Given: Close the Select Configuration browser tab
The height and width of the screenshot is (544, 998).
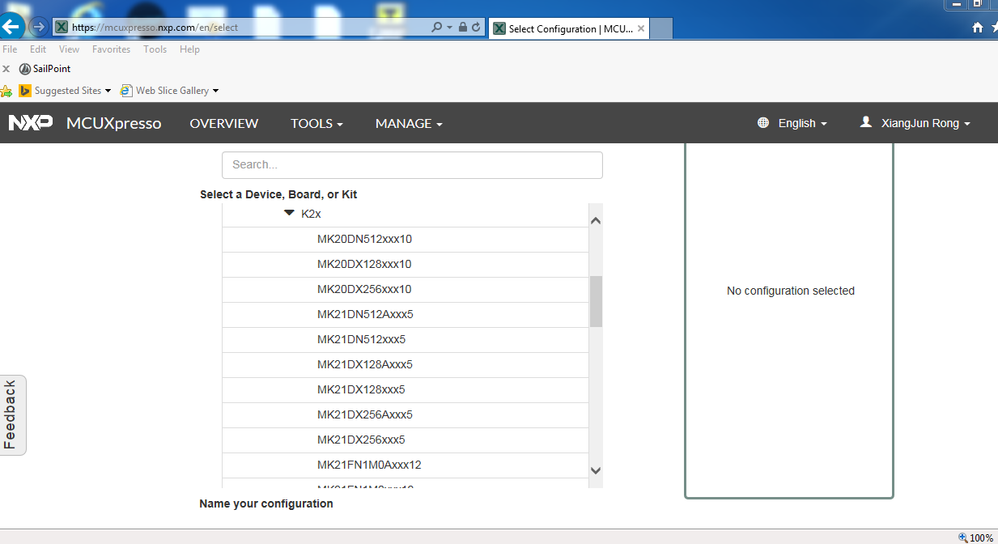Looking at the screenshot, I should 641,29.
